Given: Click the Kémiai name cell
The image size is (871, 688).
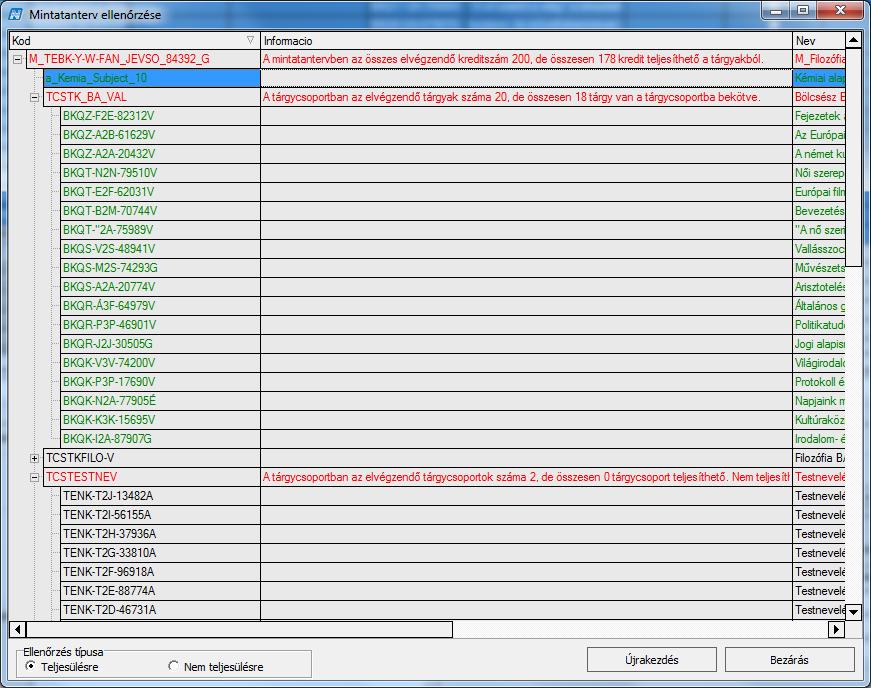Looking at the screenshot, I should [x=819, y=78].
